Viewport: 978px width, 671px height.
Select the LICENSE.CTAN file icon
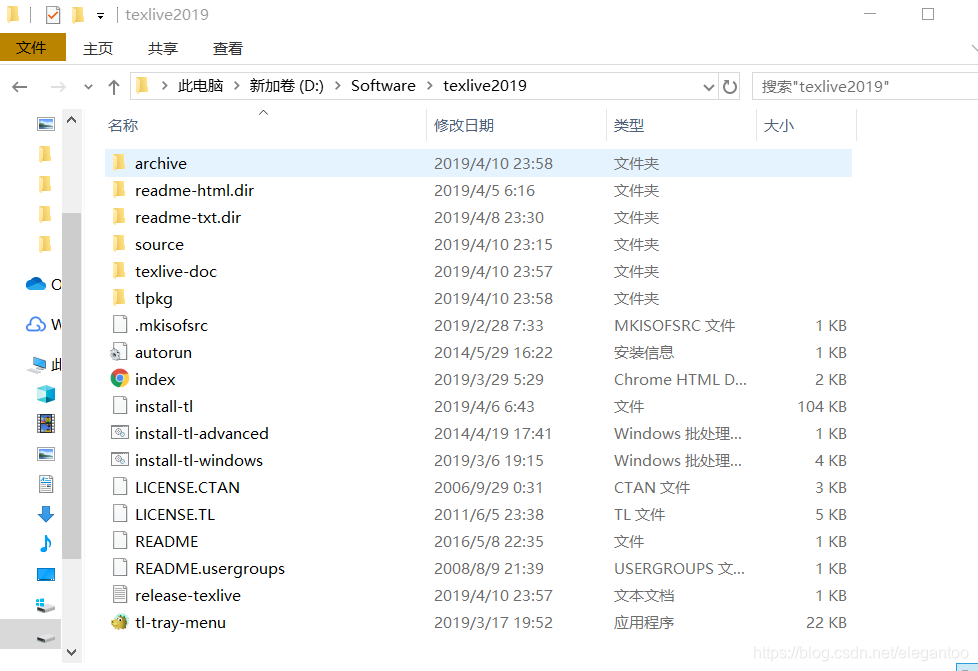(120, 487)
